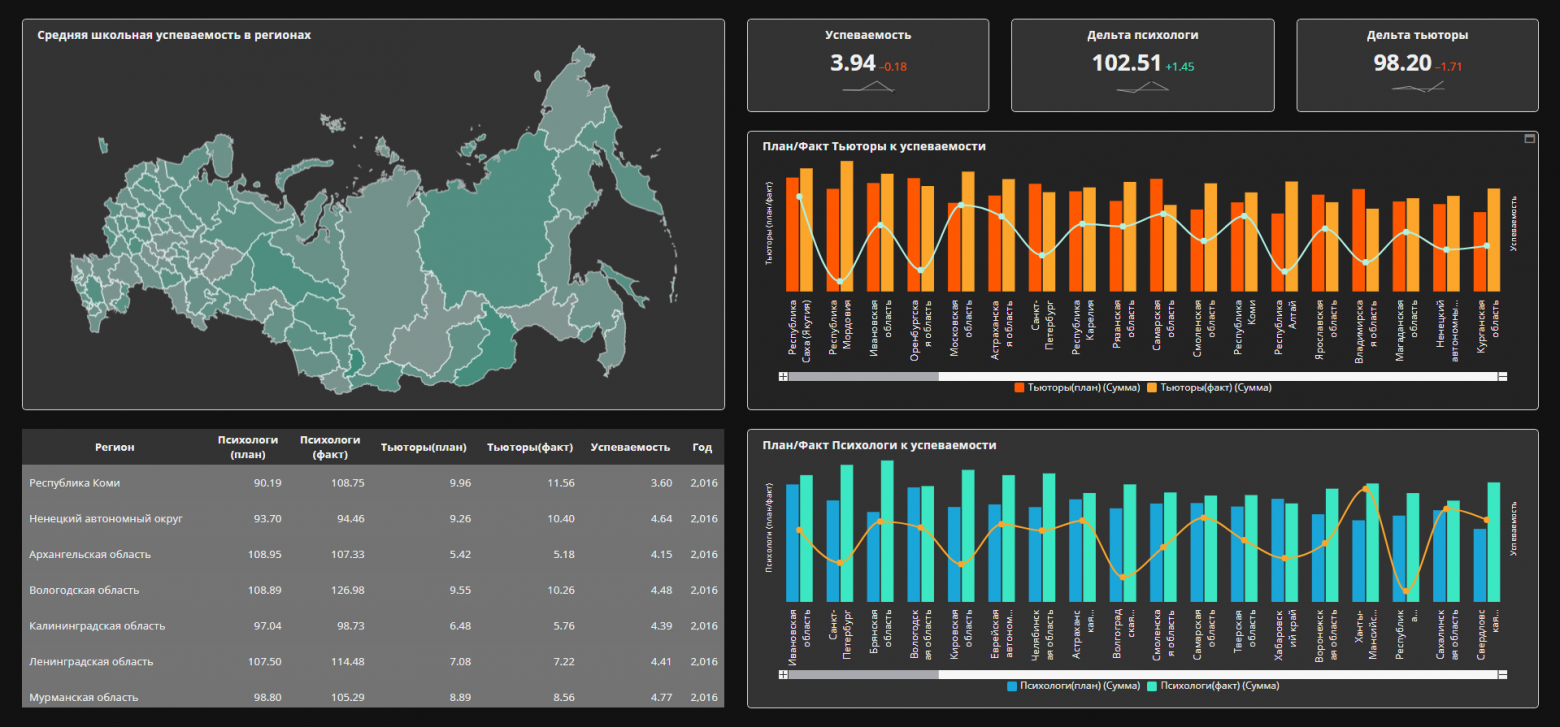
Task: Sort table by Год column header
Action: tap(702, 447)
